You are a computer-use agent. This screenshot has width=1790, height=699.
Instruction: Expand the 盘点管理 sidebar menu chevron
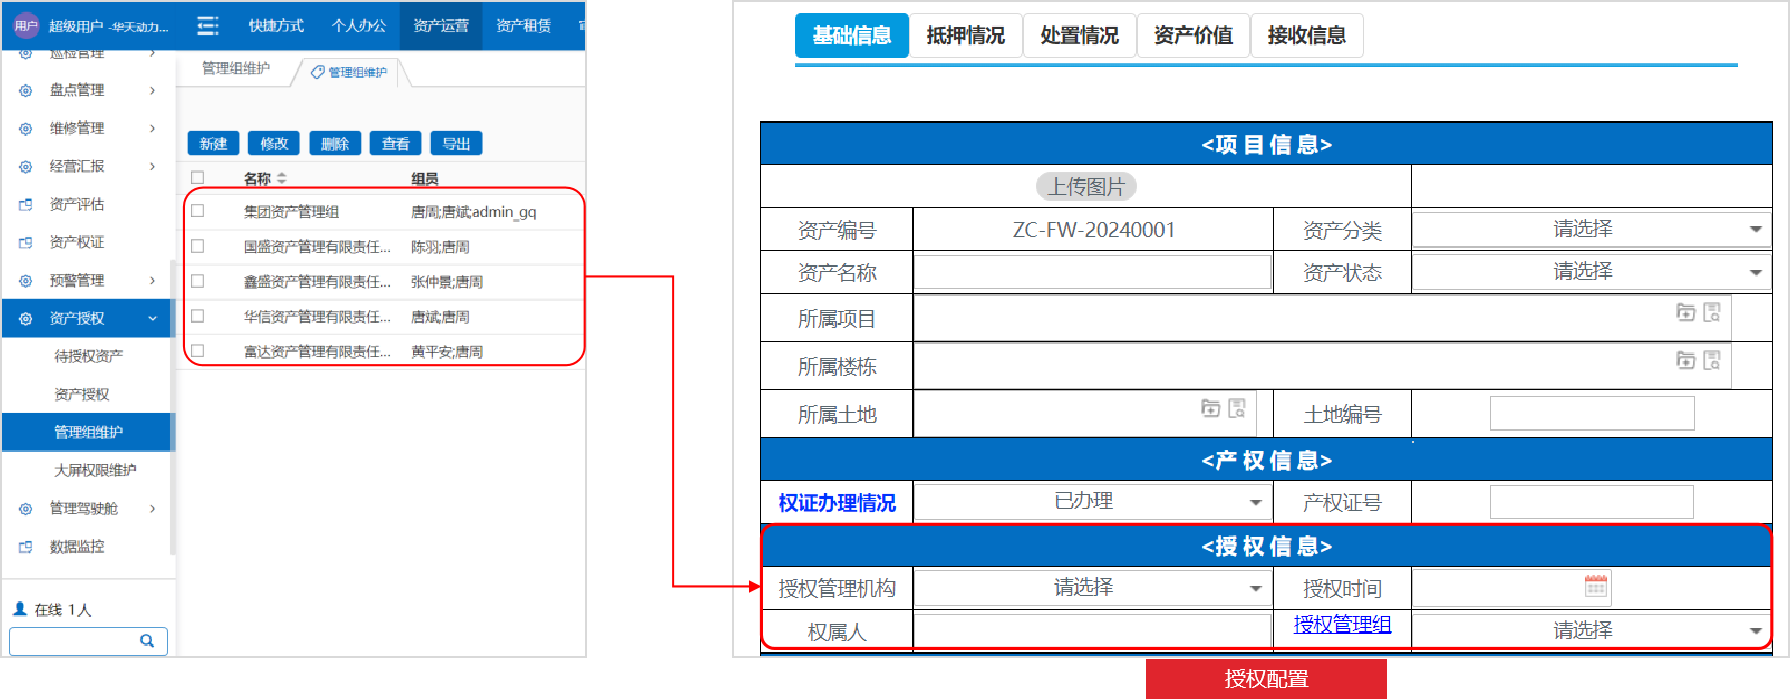click(152, 90)
